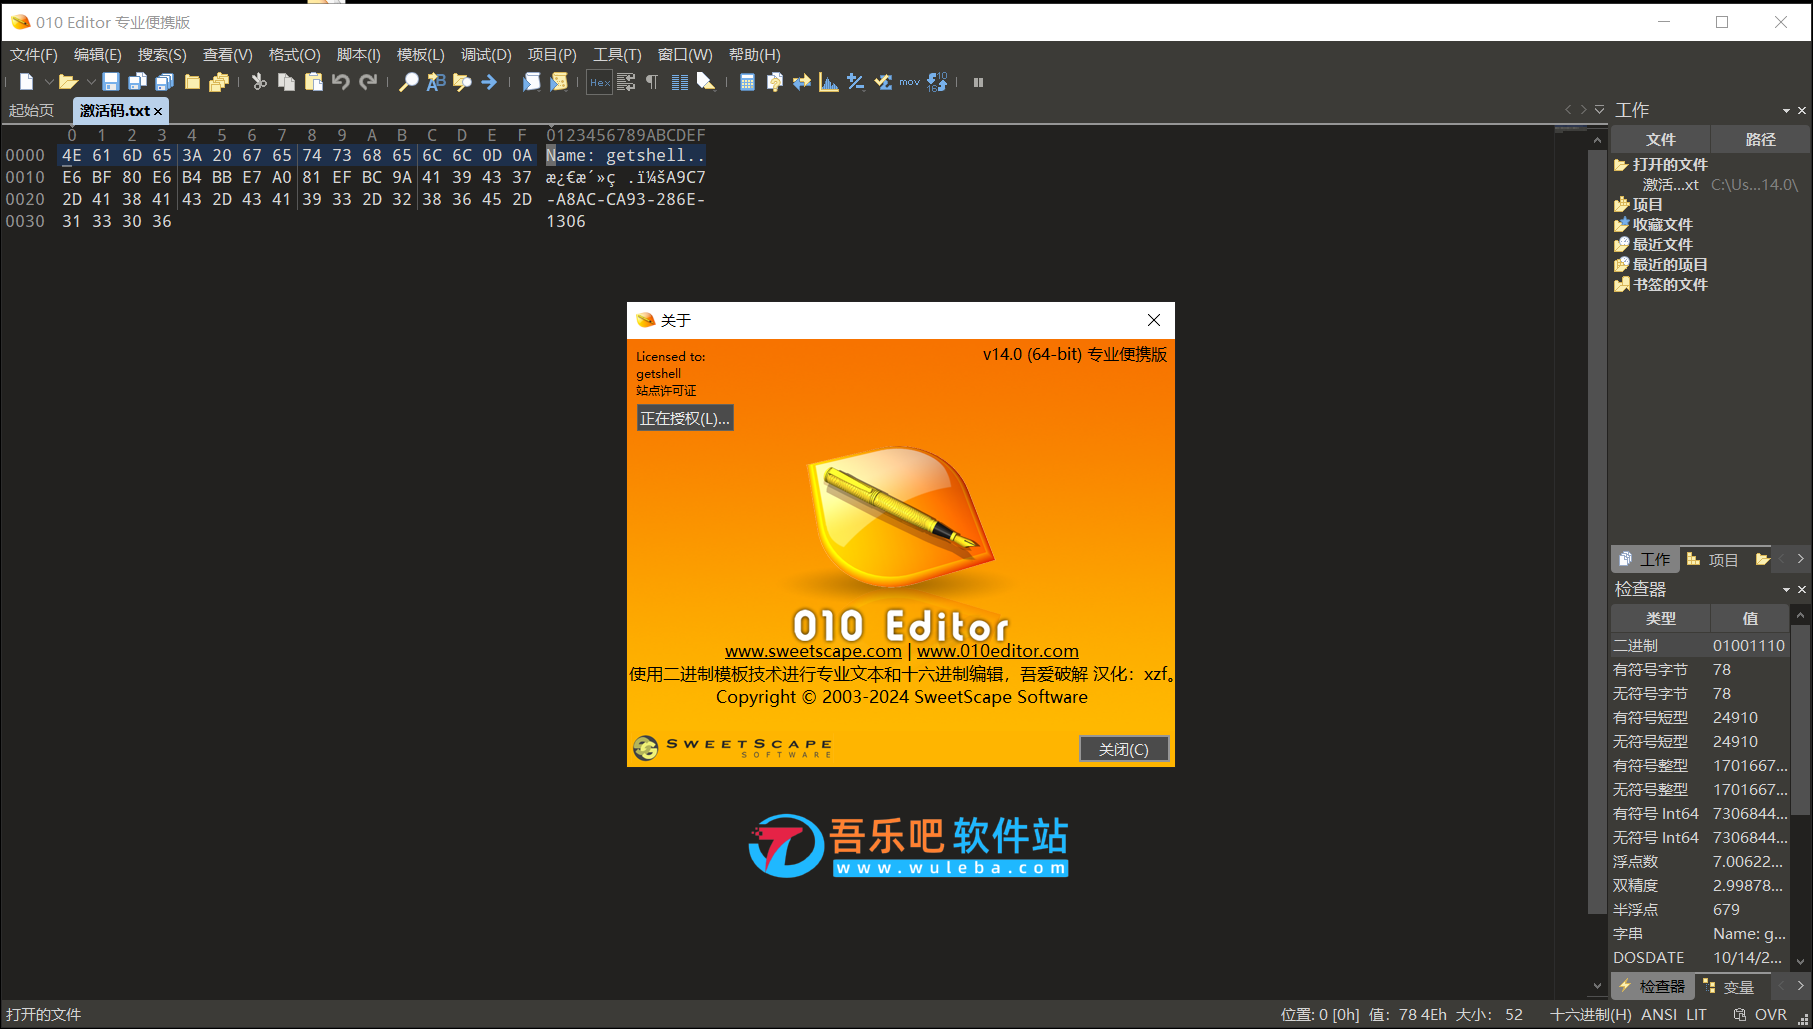Screen dimensions: 1813x1029
Task: Open the dropdown arrow beside New File
Action: pyautogui.click(x=49, y=82)
